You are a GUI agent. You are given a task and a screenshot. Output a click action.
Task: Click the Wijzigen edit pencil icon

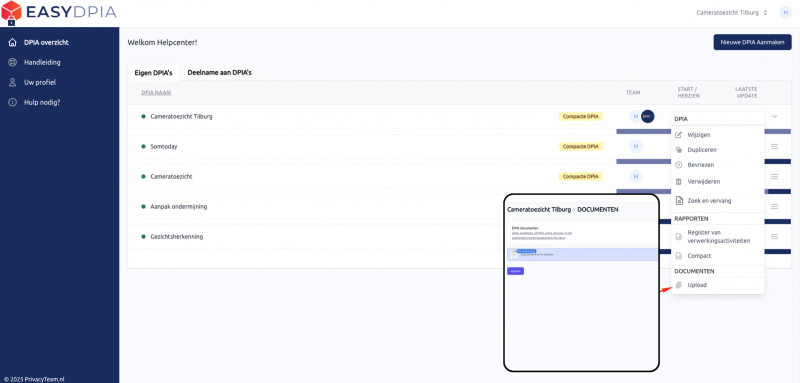pos(679,135)
